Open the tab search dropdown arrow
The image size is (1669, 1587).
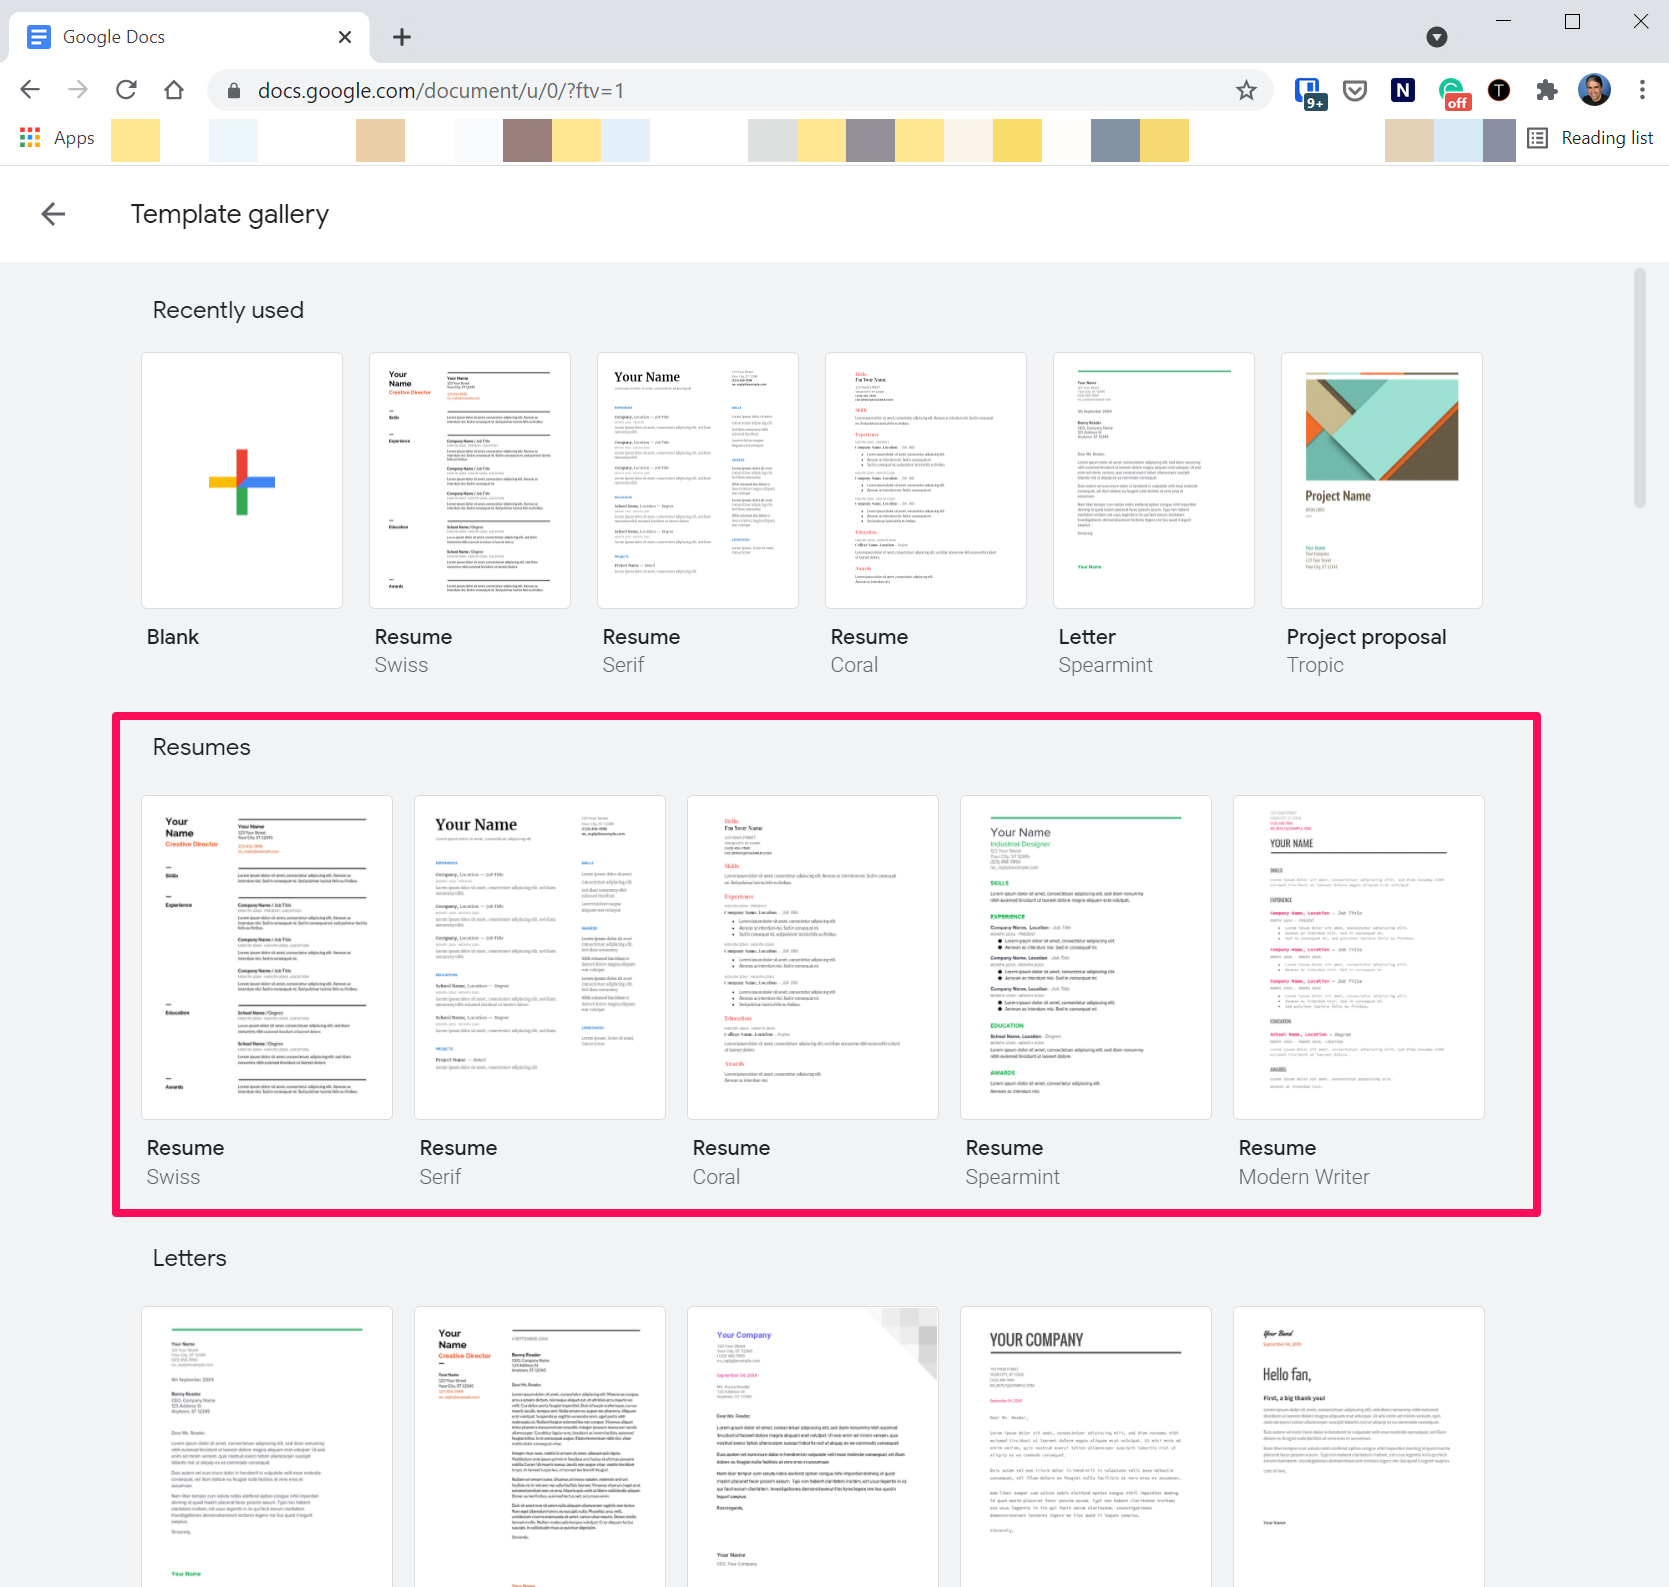1437,37
